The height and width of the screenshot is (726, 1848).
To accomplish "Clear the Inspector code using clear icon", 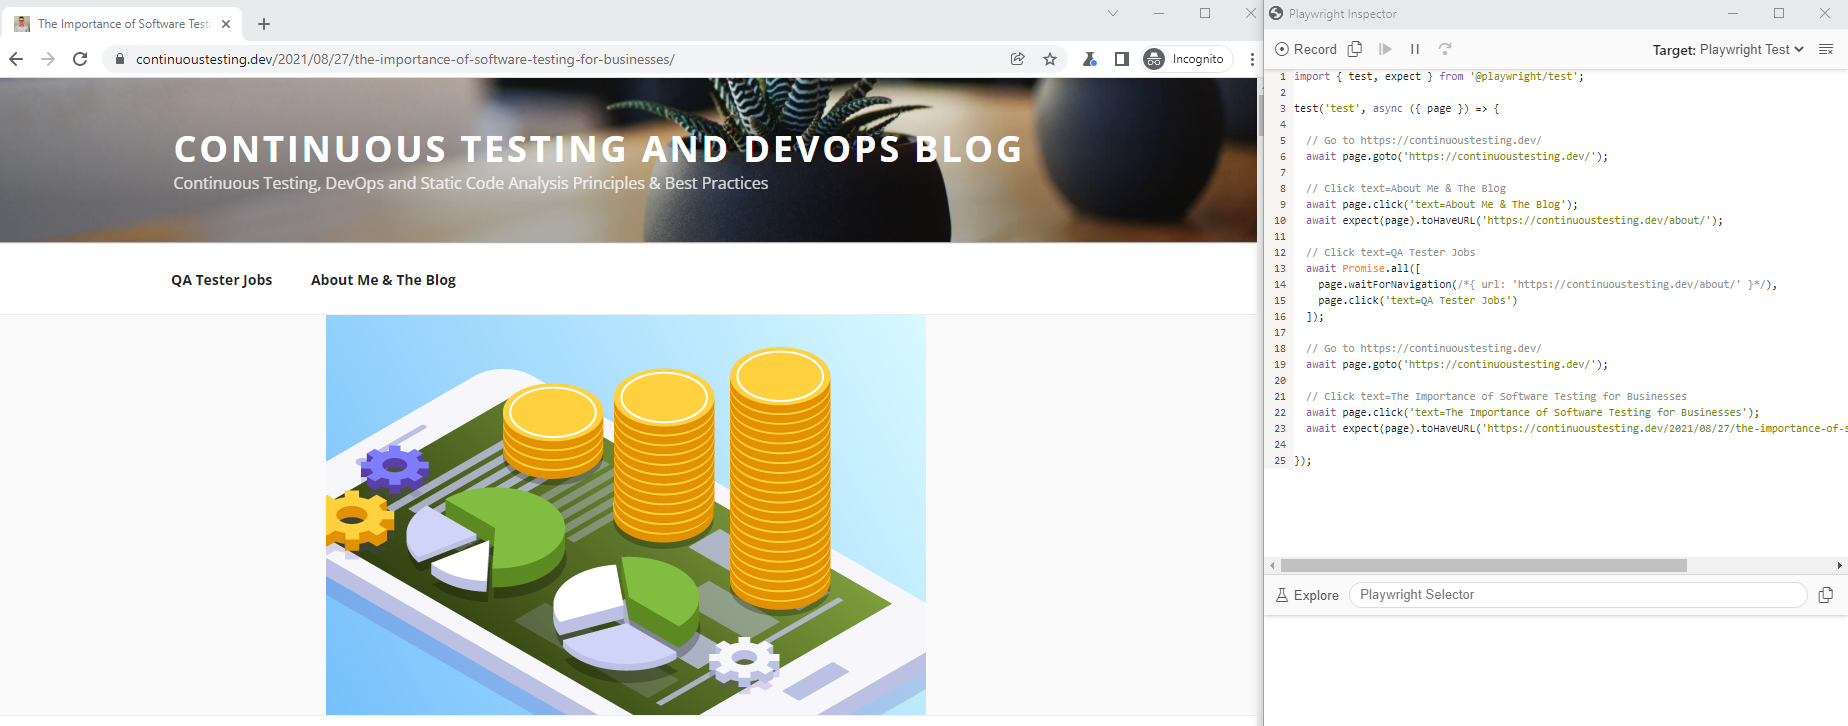I will tap(1825, 49).
